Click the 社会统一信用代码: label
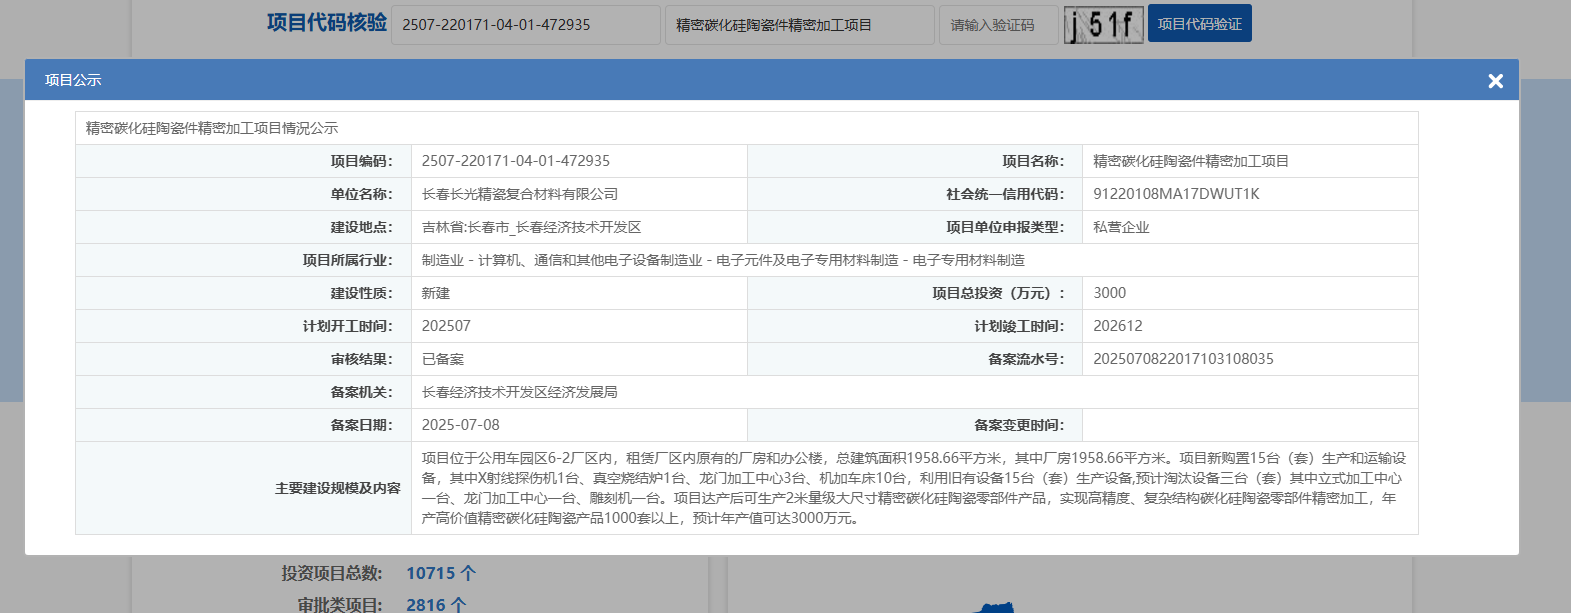The height and width of the screenshot is (613, 1571). point(1005,194)
